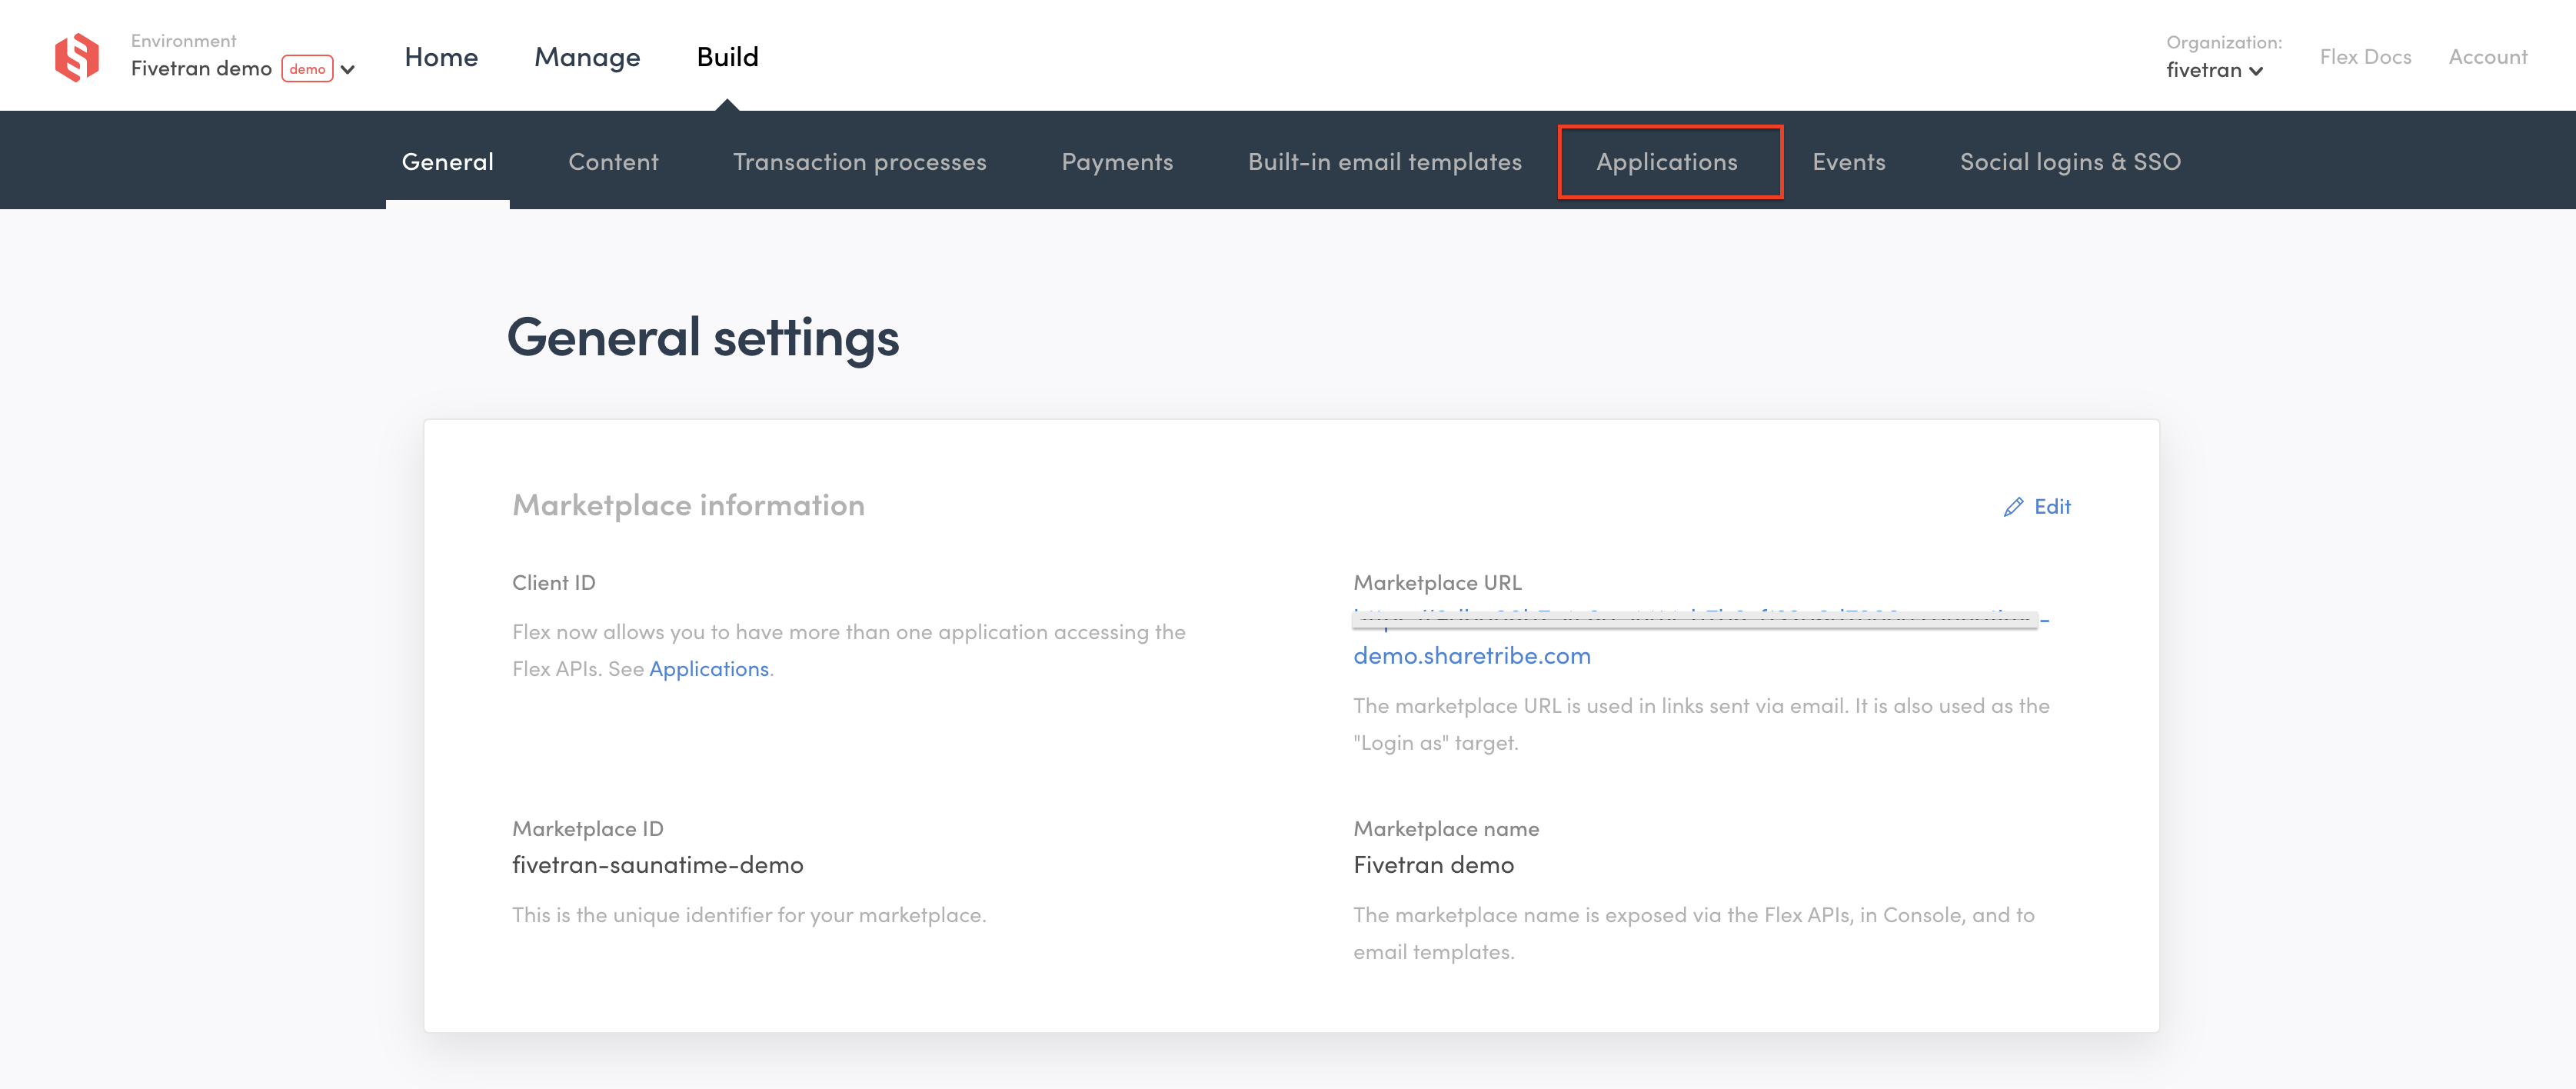Switch to the General tab
This screenshot has height=1089, width=2576.
[x=448, y=162]
